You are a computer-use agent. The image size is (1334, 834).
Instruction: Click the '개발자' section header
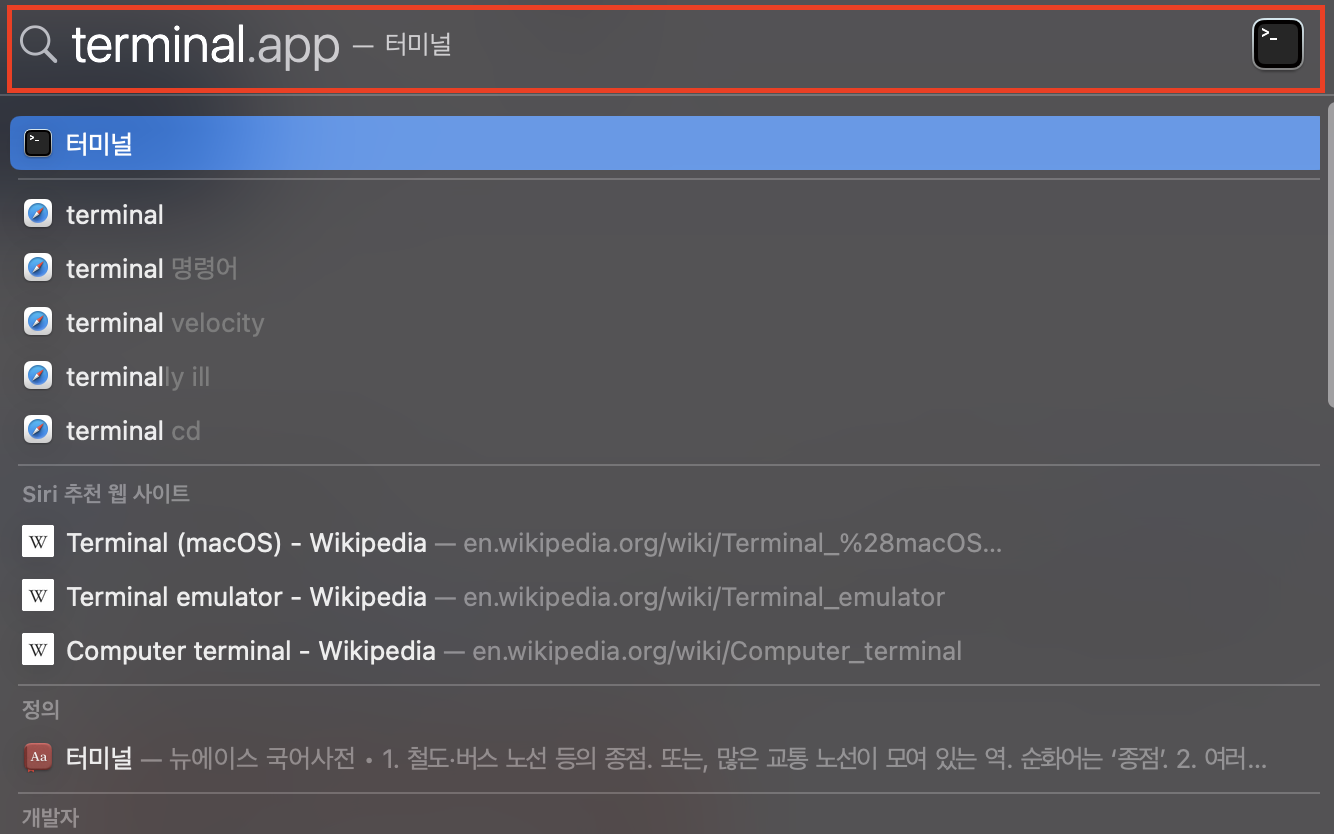[50, 818]
